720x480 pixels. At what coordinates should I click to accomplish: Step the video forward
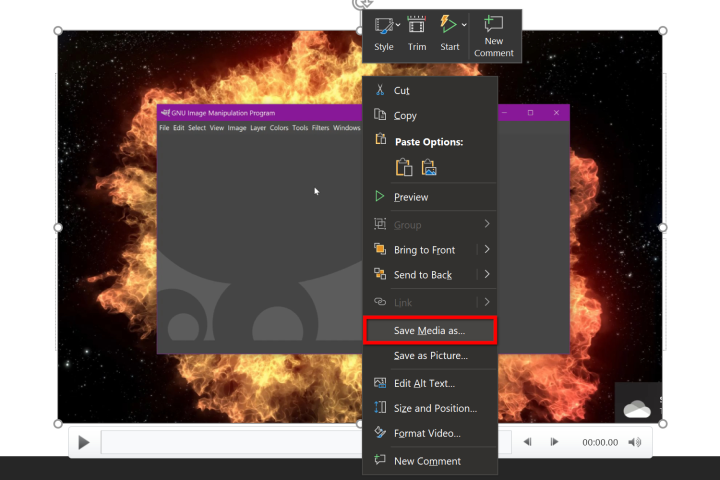pyautogui.click(x=554, y=442)
